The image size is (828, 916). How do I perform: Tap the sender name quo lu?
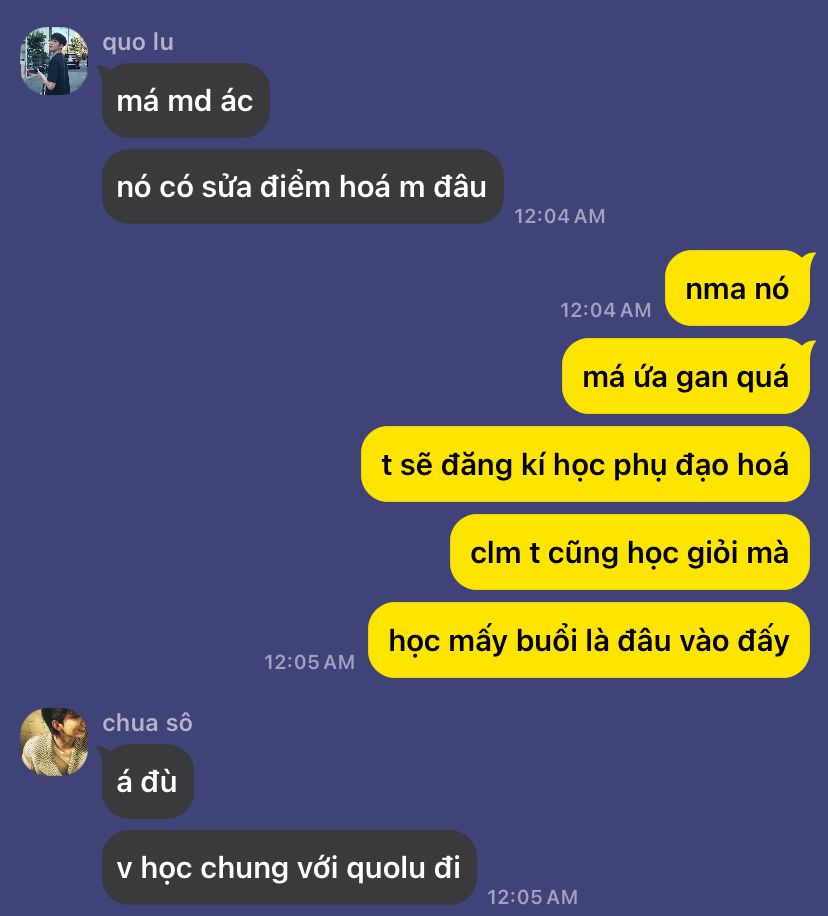click(138, 42)
